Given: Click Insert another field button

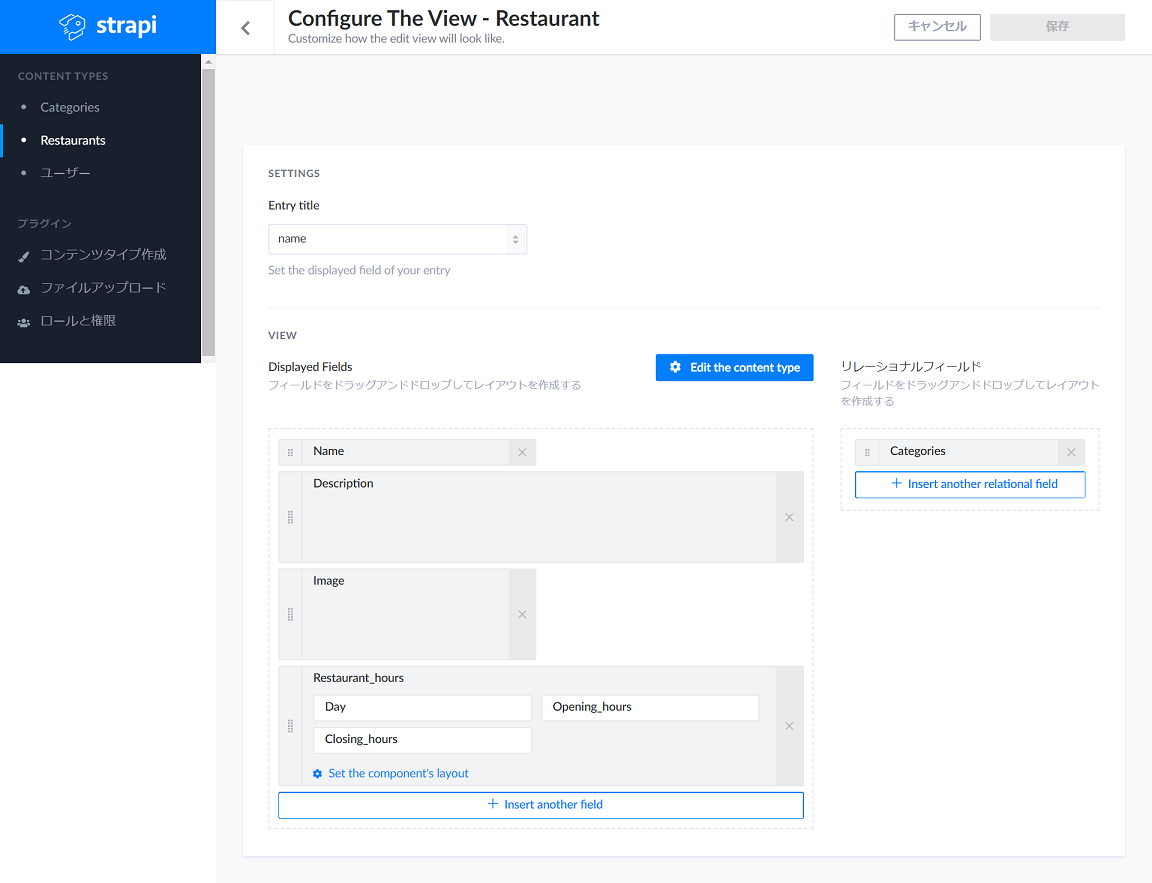Looking at the screenshot, I should click(x=541, y=805).
